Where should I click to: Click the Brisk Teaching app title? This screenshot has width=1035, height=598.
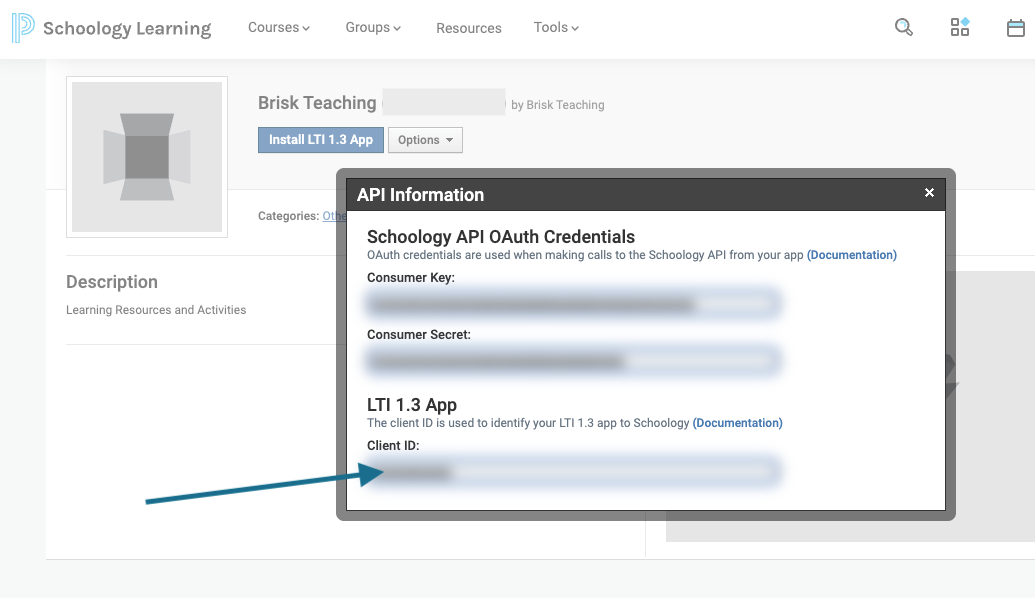(x=317, y=103)
